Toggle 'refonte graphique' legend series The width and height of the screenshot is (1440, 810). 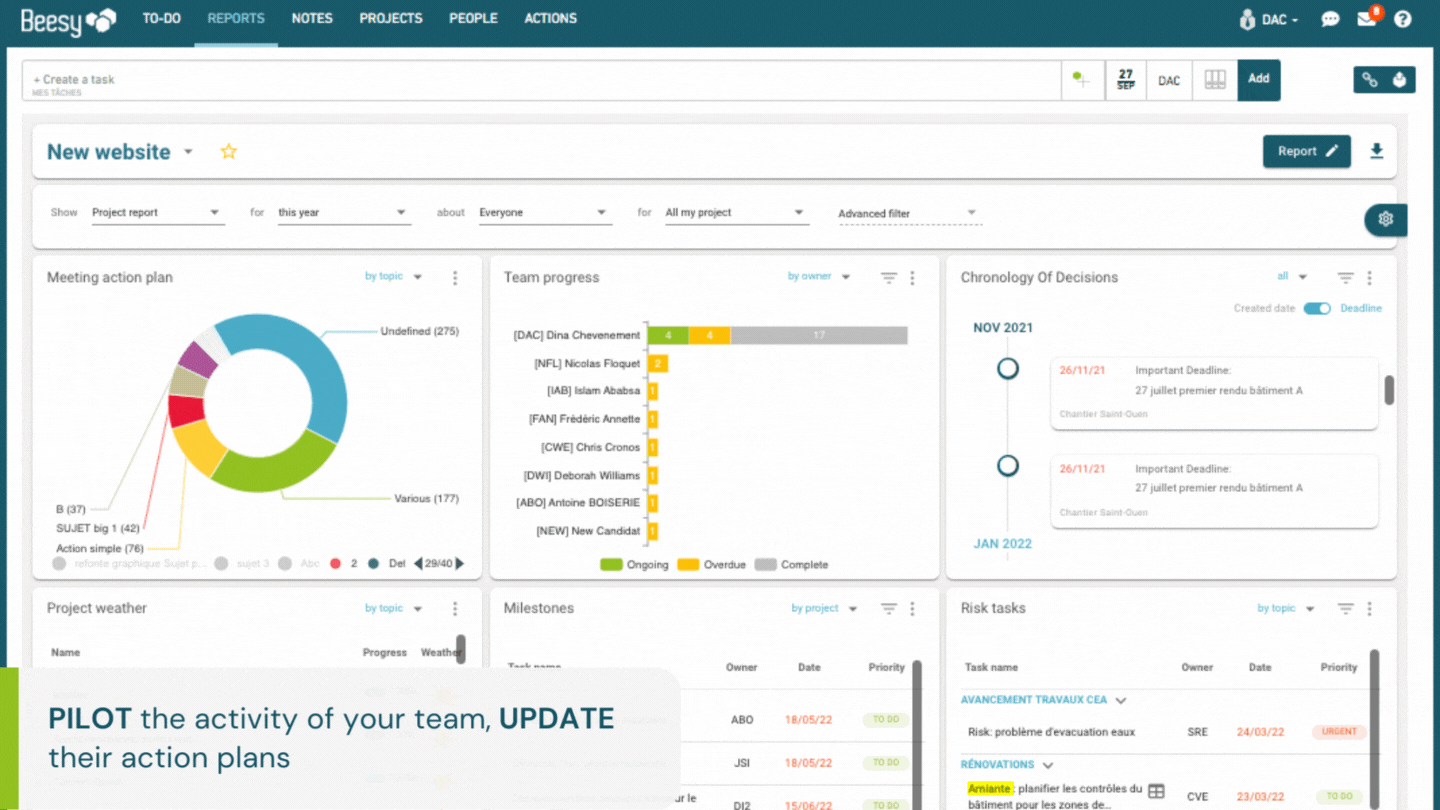click(130, 564)
